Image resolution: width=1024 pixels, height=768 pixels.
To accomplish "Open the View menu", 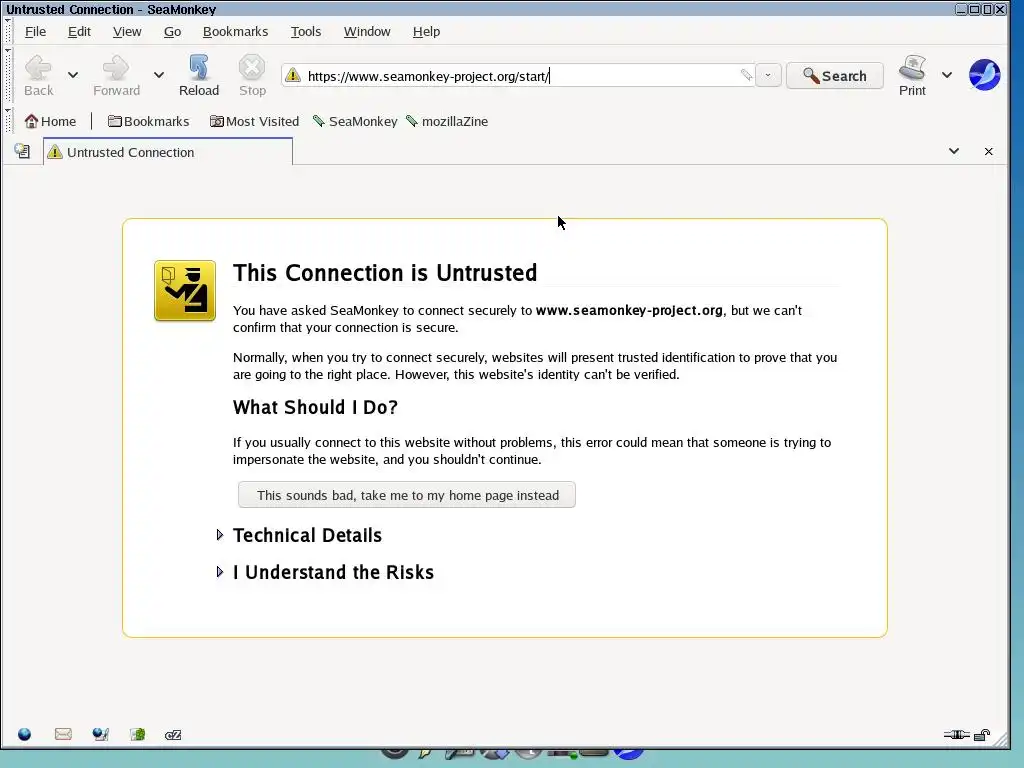I will tap(127, 31).
